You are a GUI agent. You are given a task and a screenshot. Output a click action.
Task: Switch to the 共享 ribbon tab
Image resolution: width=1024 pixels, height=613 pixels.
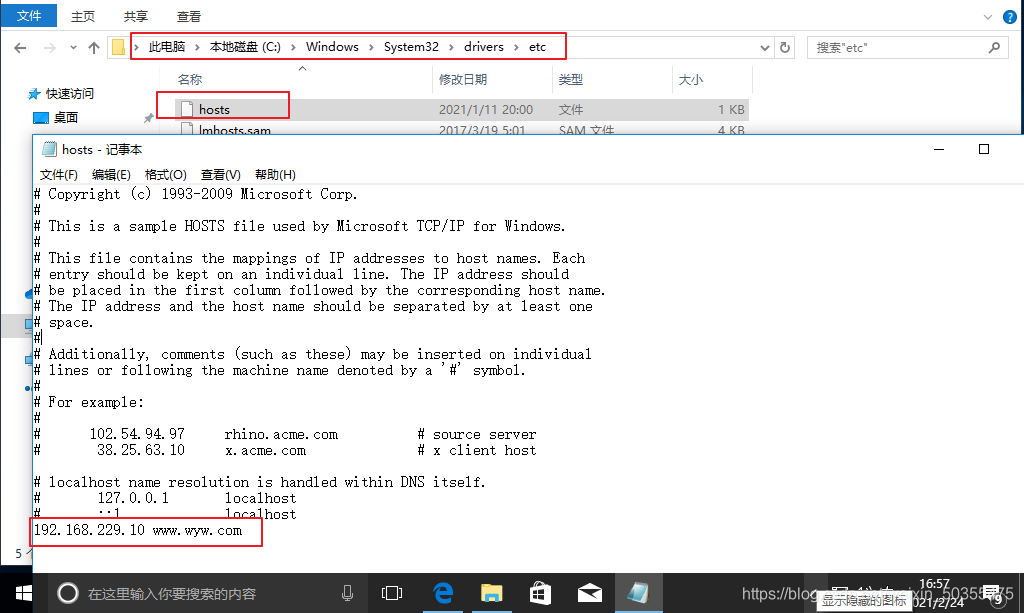(x=136, y=16)
